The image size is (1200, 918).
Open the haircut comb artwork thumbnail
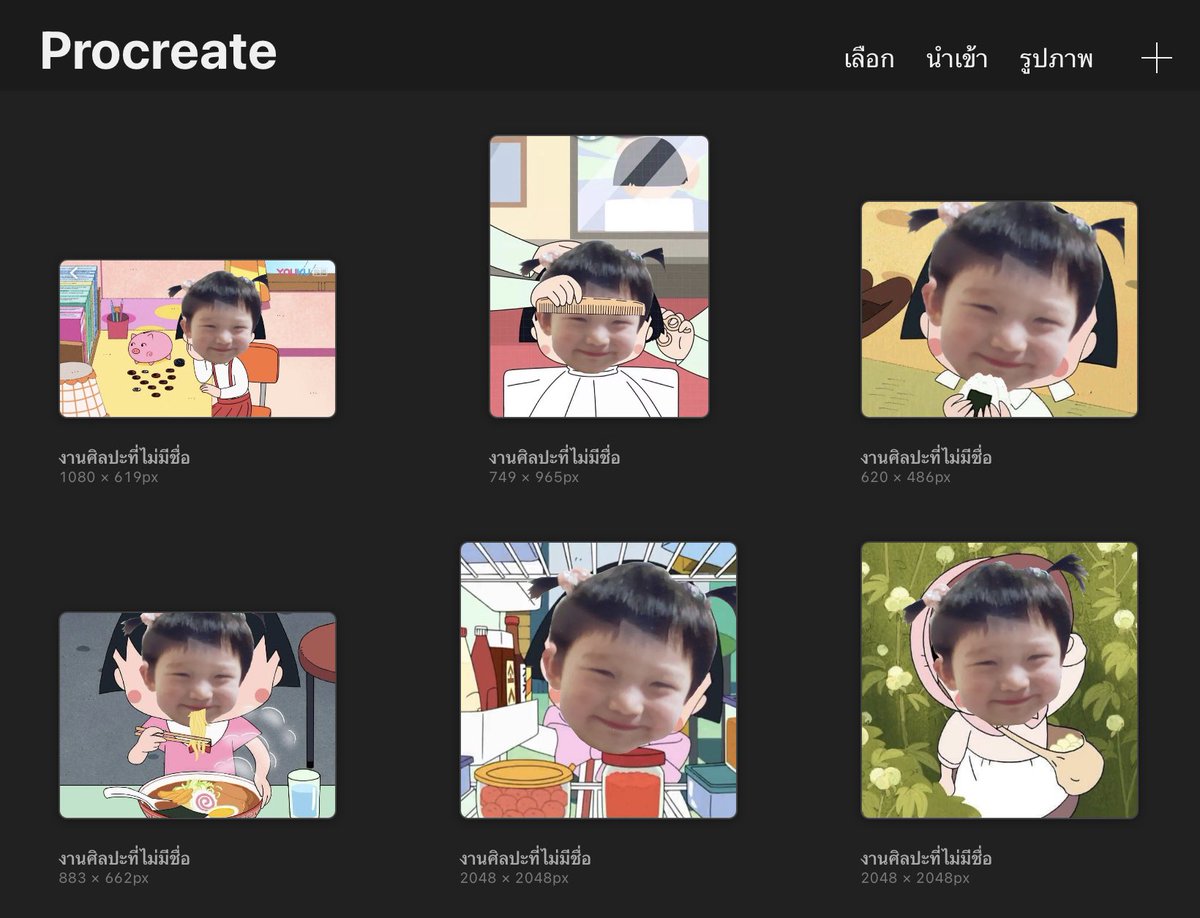click(599, 276)
